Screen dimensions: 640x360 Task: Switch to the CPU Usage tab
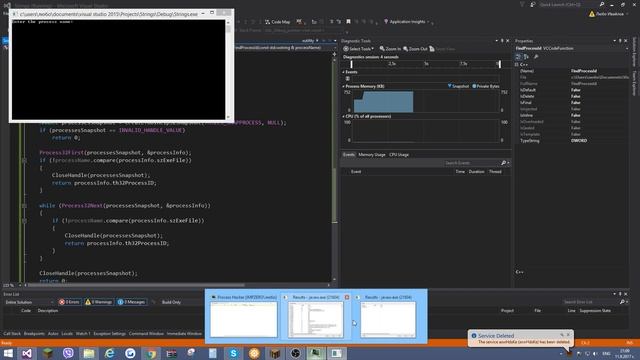(x=399, y=155)
